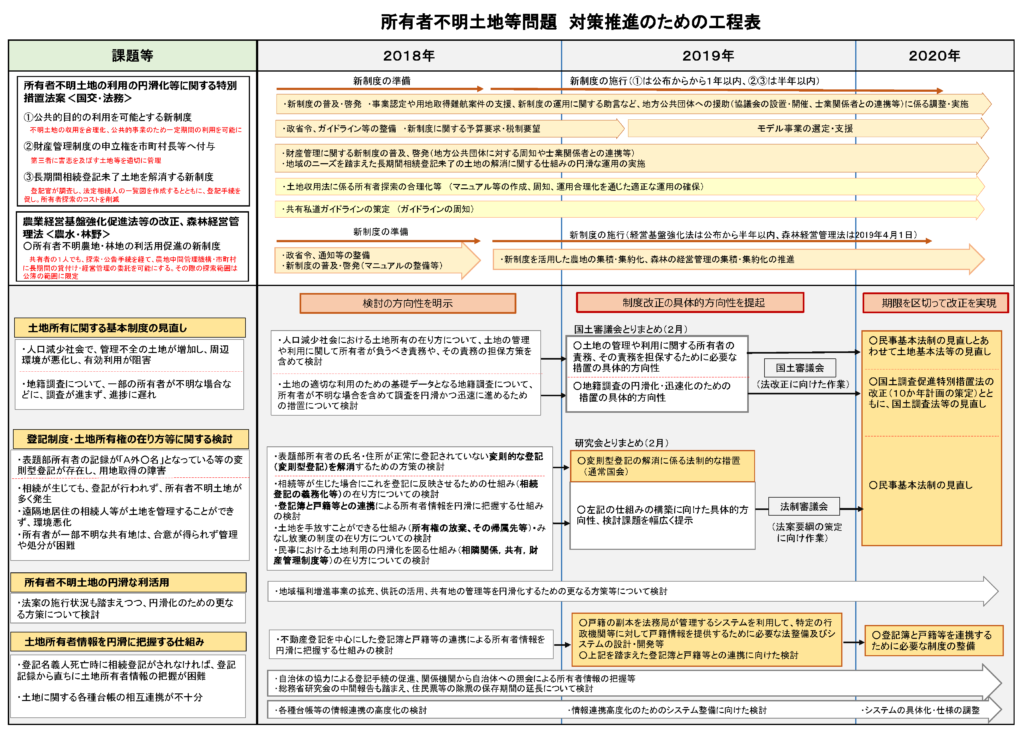
Task: Select the 地域福利増進事業の拡充、供託の活用 arrow
Action: (x=633, y=591)
